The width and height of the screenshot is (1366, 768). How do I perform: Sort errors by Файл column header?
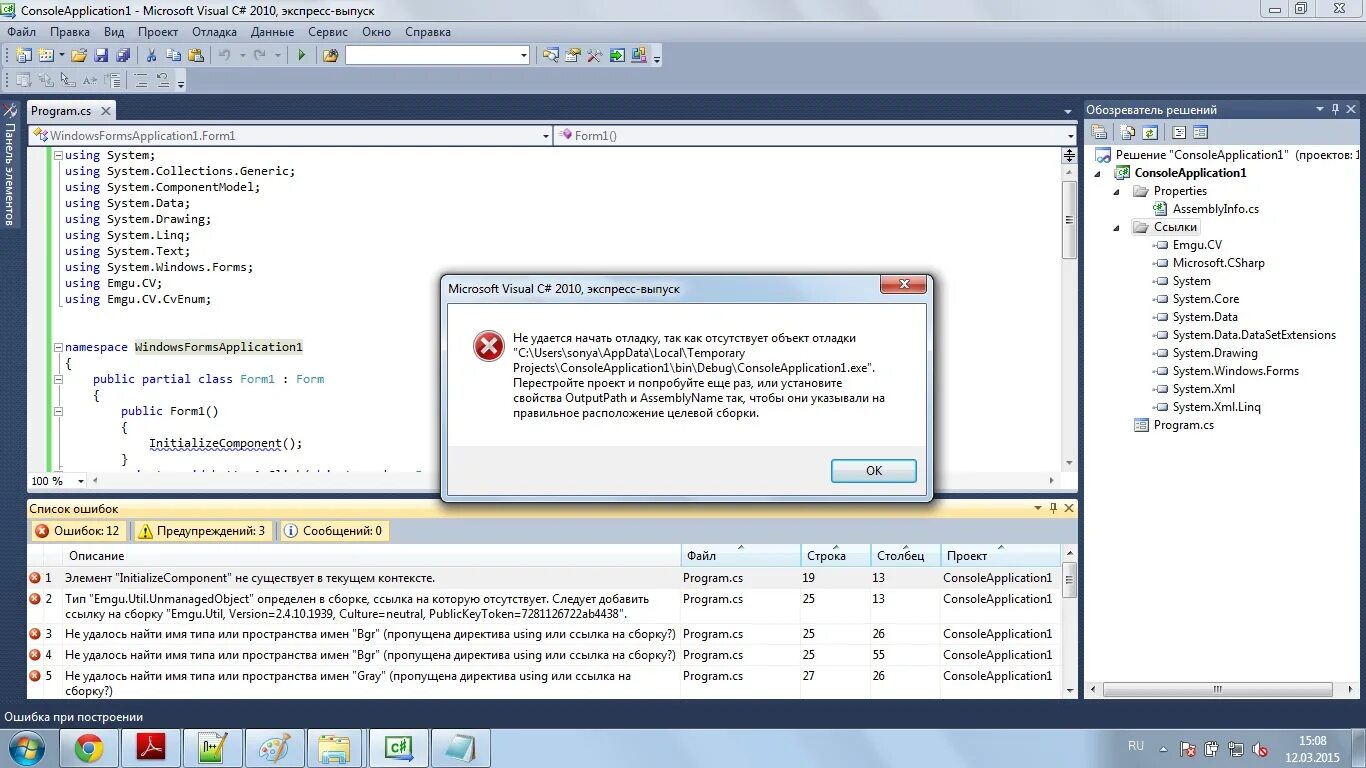(741, 555)
